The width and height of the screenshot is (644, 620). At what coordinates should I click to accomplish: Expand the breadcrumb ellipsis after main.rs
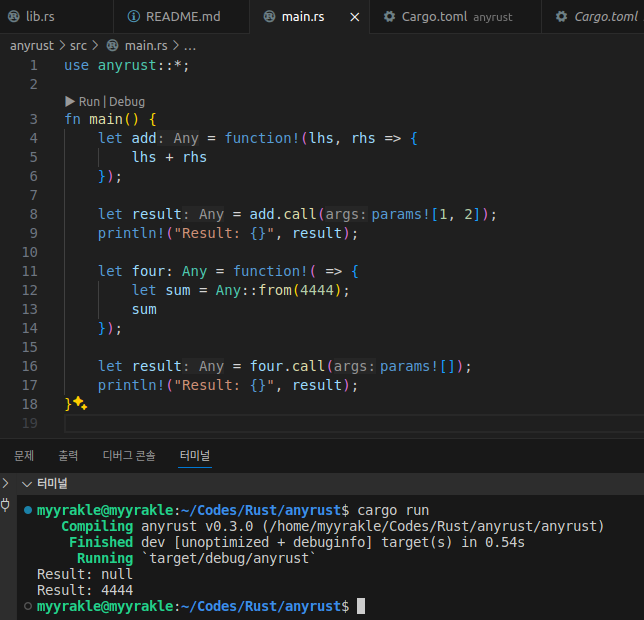pyautogui.click(x=190, y=46)
